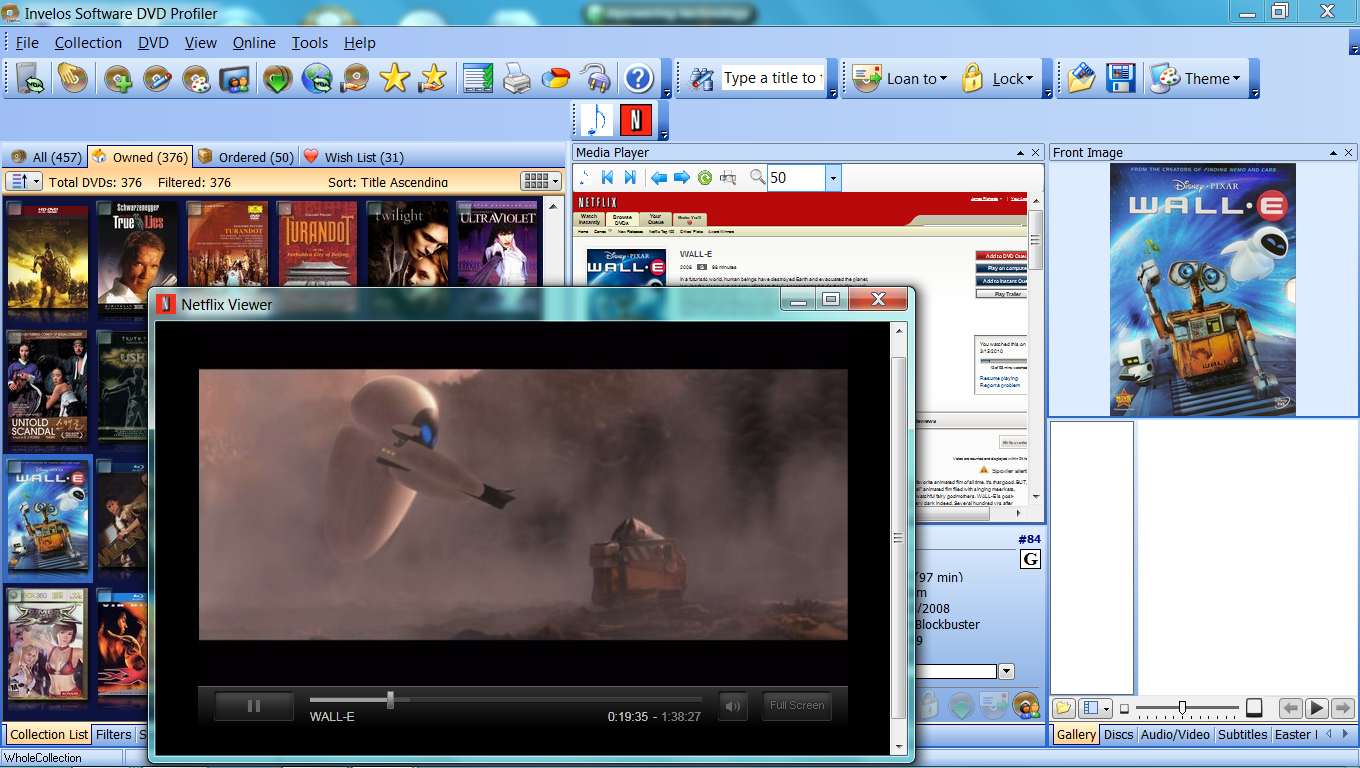The height and width of the screenshot is (768, 1360).
Task: Switch to the Audio/Video tab
Action: [x=1174, y=734]
